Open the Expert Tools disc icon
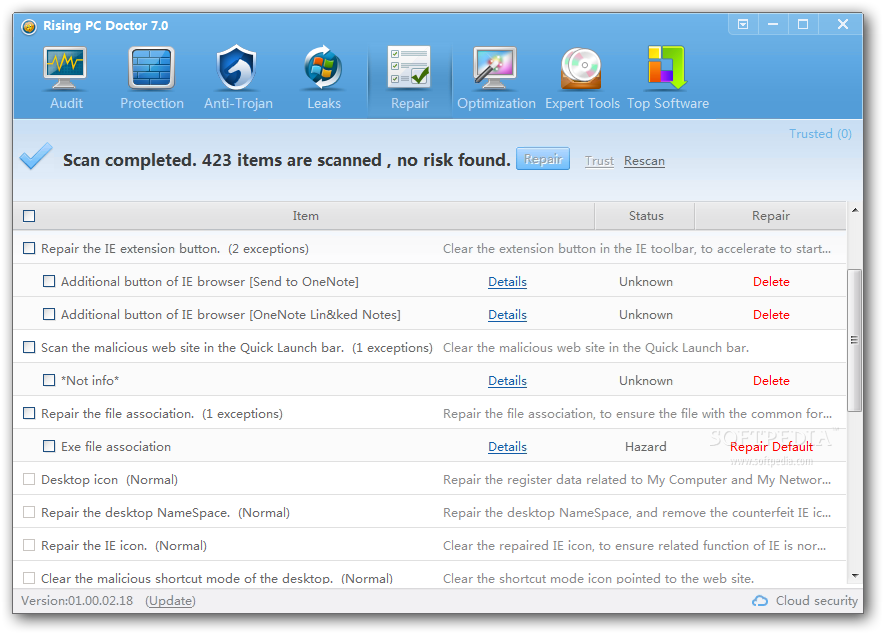Viewport: 884px width, 634px height. [x=582, y=69]
